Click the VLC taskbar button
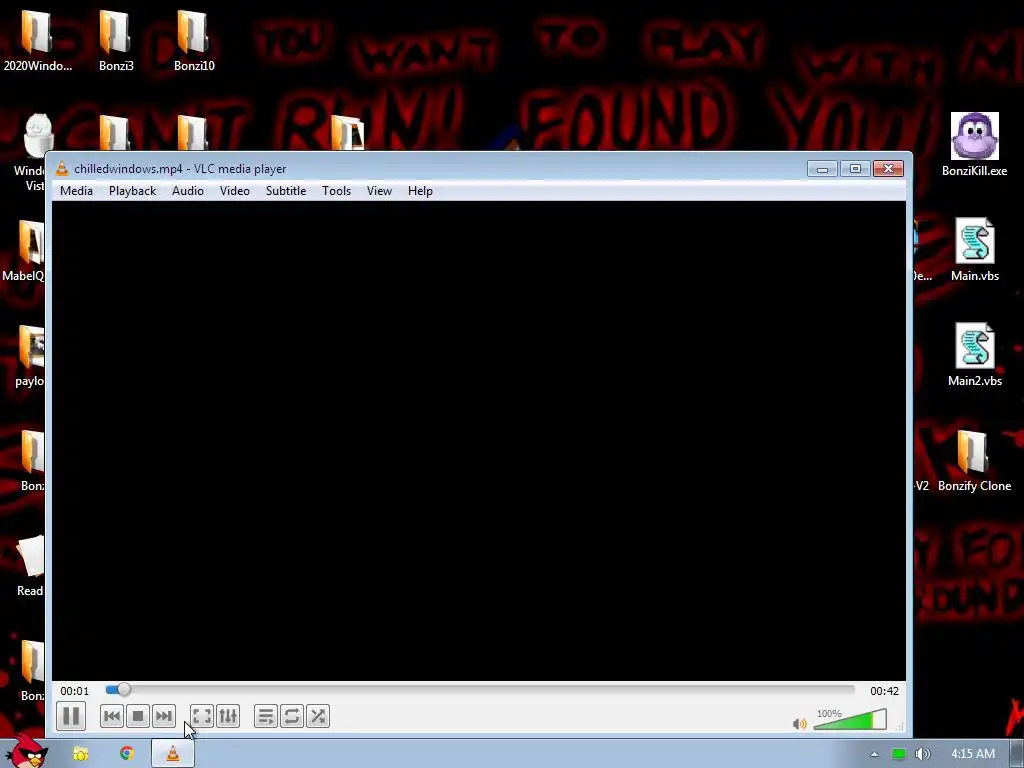 point(172,754)
